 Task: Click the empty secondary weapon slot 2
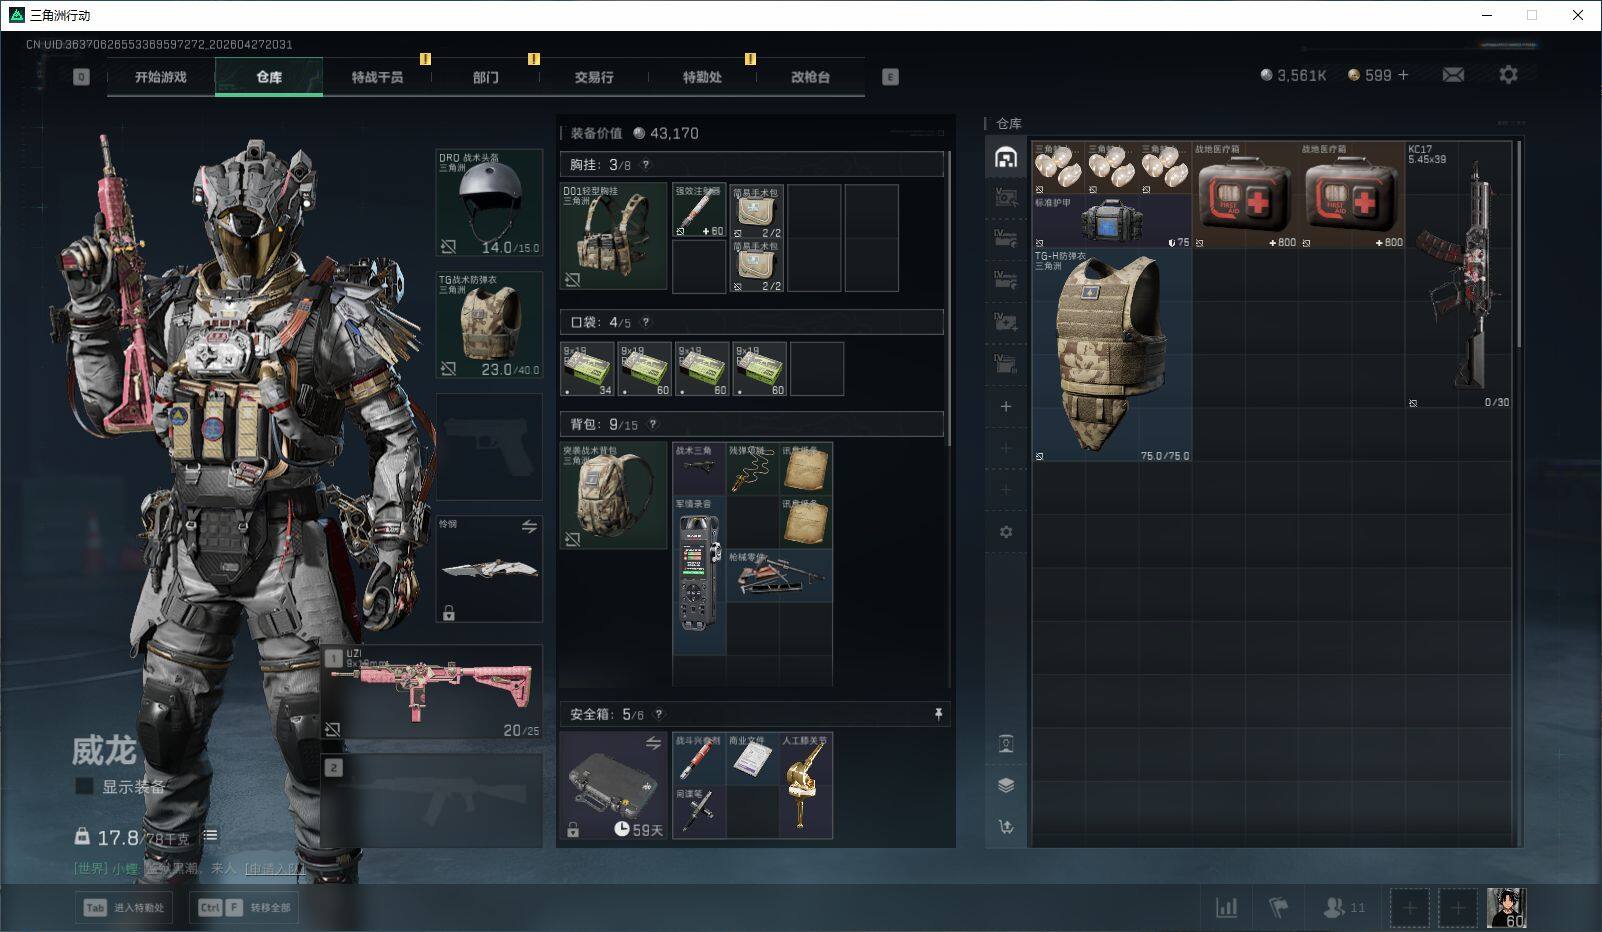[432, 800]
